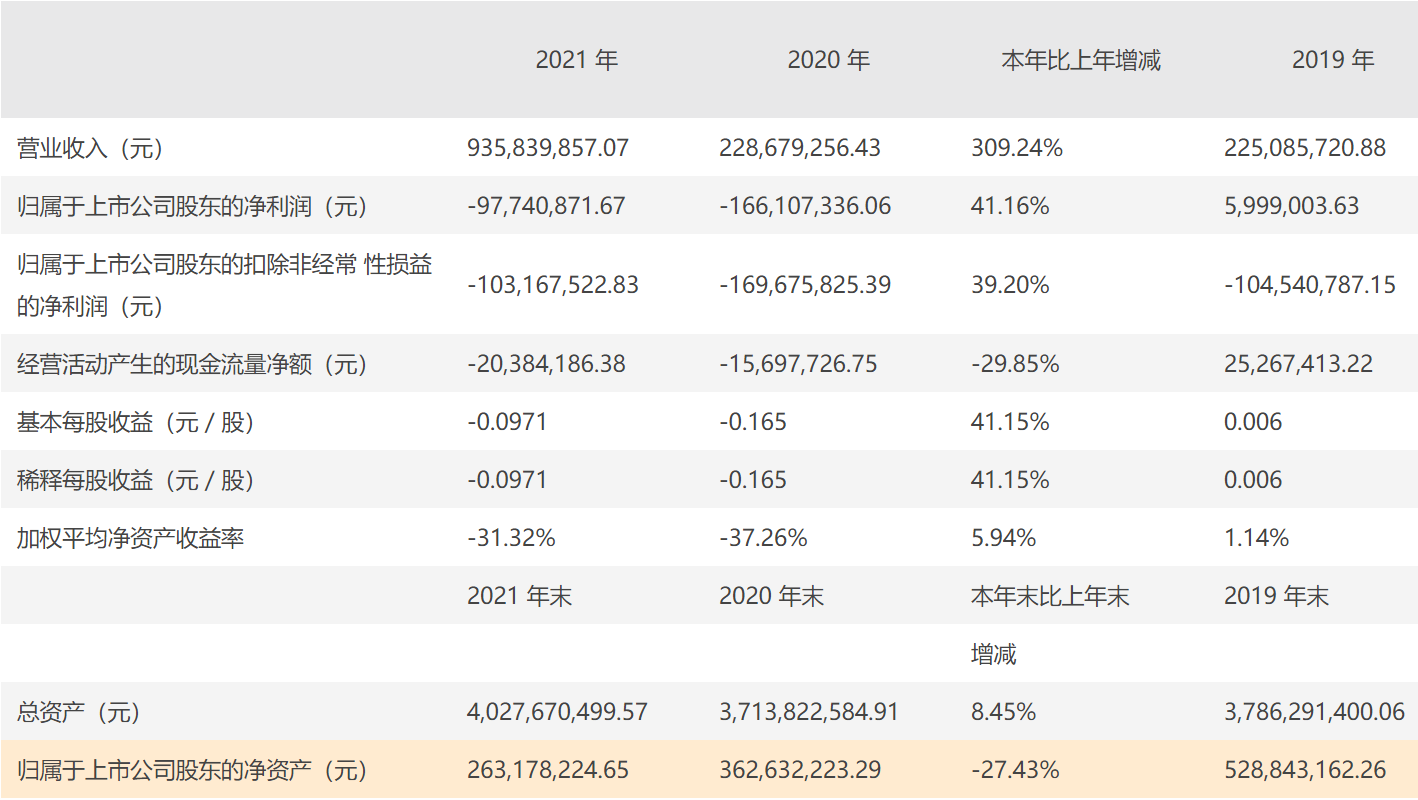Select the 2019 net profit cell 5,999,003.63
The width and height of the screenshot is (1418, 800).
(x=1291, y=207)
